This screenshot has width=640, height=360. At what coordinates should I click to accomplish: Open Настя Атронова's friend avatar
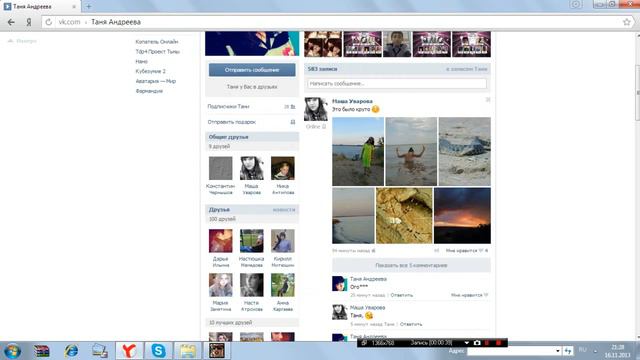251,285
